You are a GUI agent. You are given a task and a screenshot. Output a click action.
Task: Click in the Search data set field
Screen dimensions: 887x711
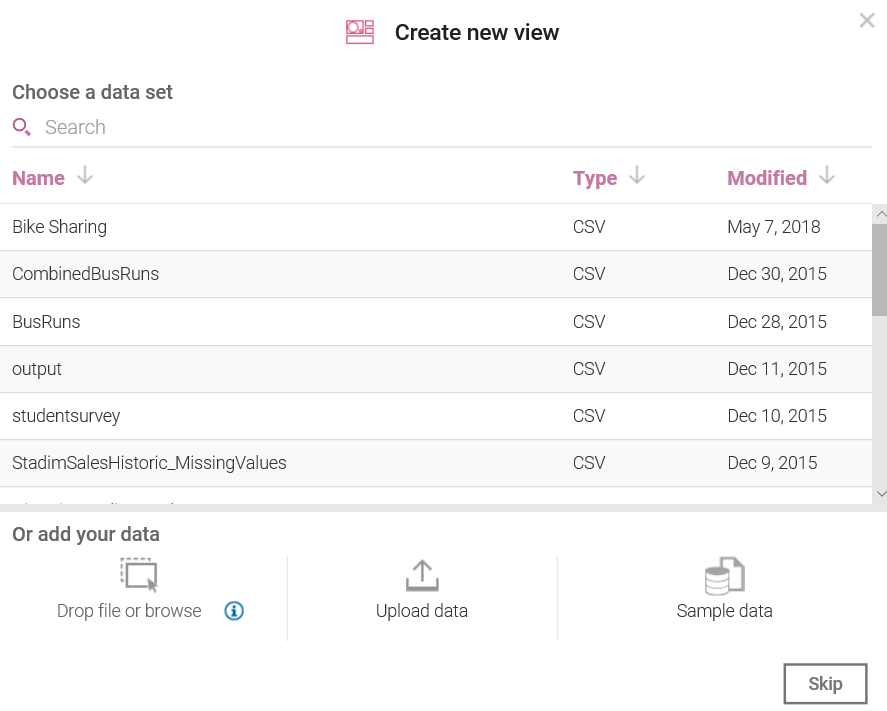pos(300,127)
